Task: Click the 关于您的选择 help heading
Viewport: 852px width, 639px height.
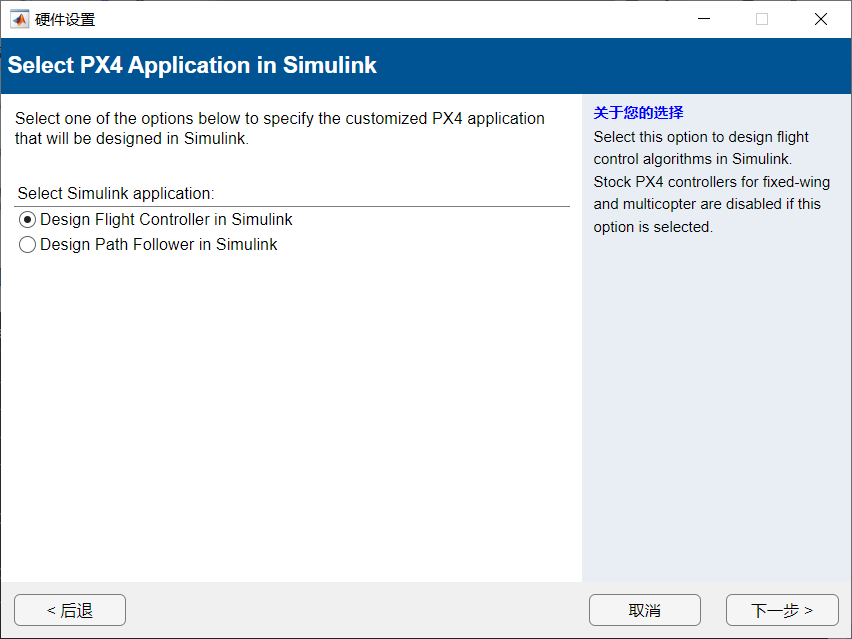Action: click(638, 112)
